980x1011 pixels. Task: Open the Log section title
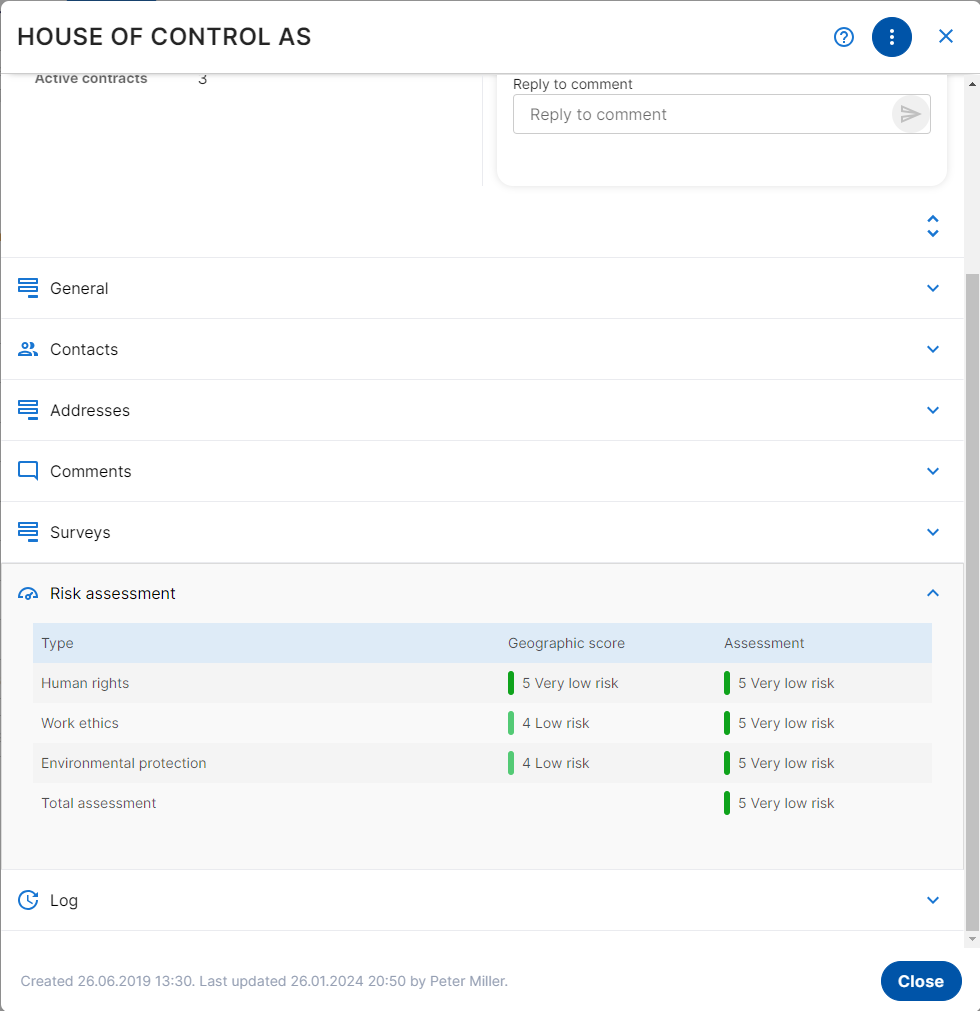click(64, 901)
